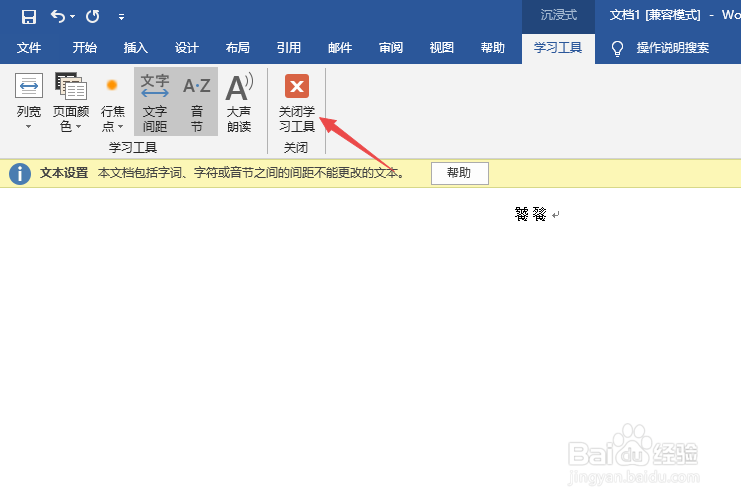This screenshot has width=741, height=503.
Task: Switch to the 开始 tab
Action: (x=85, y=48)
